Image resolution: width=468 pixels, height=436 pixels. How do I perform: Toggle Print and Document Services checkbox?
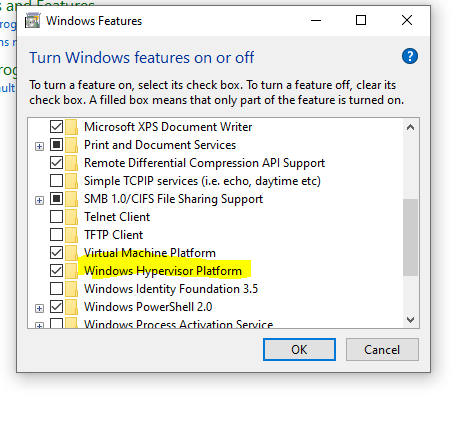(x=56, y=145)
